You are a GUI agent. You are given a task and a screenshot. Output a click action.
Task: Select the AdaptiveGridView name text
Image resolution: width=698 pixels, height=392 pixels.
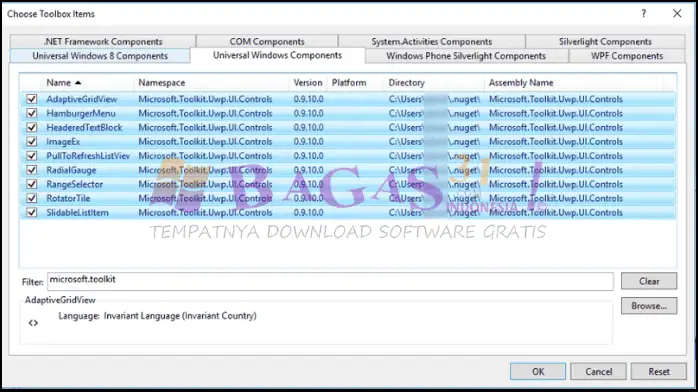[x=81, y=99]
